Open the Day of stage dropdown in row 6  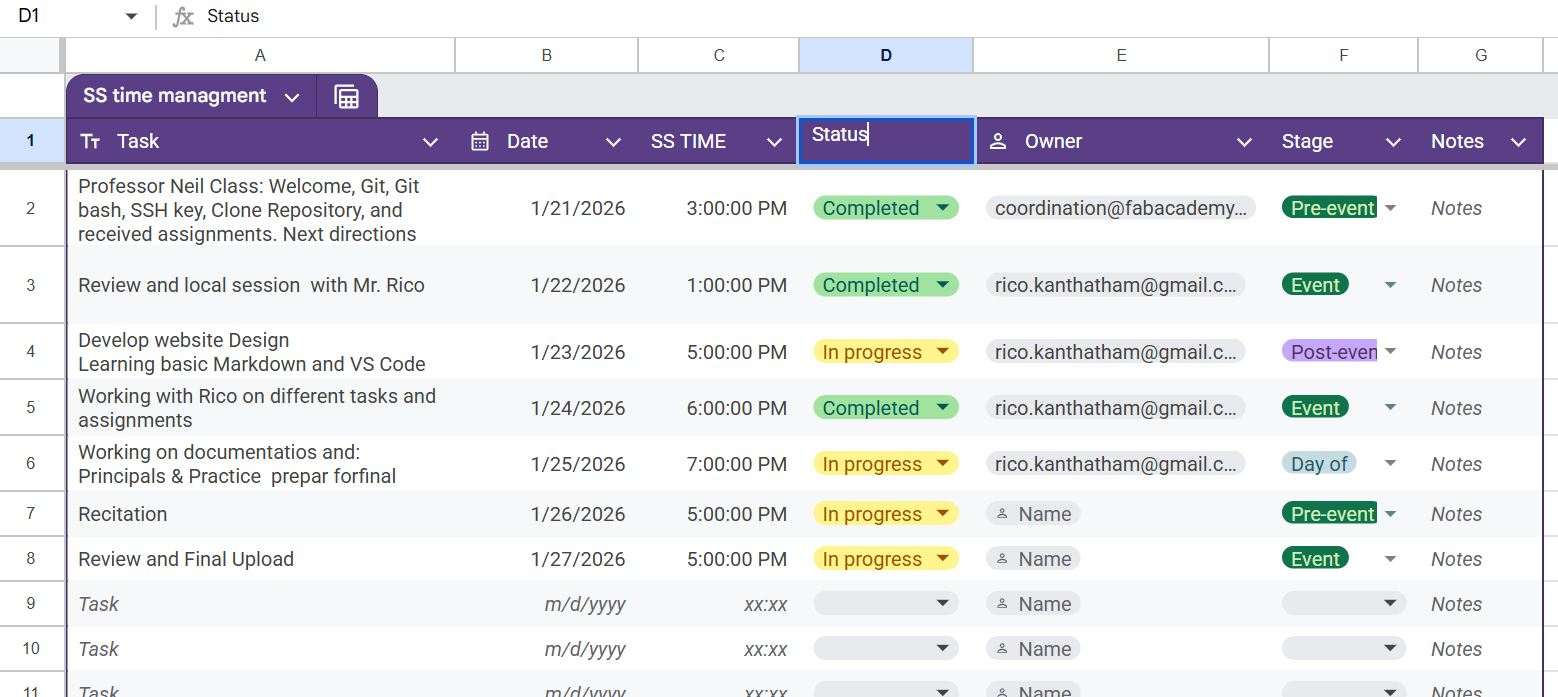coord(1390,463)
